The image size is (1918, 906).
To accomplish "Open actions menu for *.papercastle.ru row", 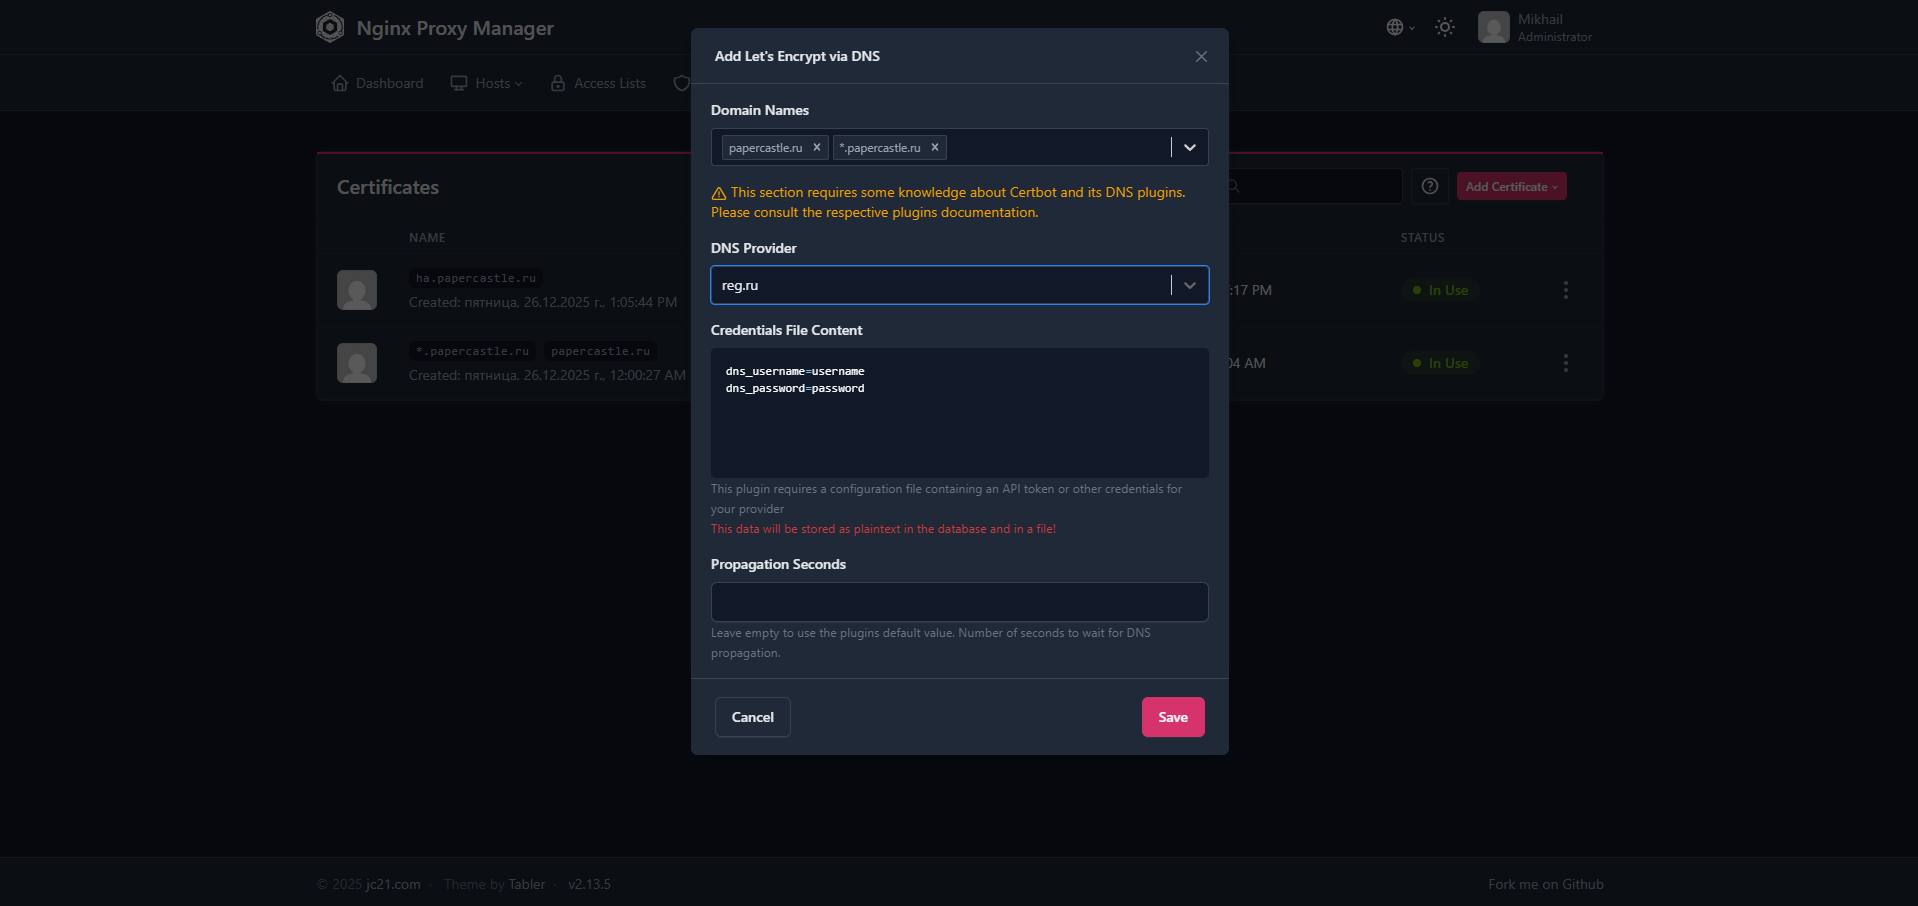I will [x=1566, y=363].
